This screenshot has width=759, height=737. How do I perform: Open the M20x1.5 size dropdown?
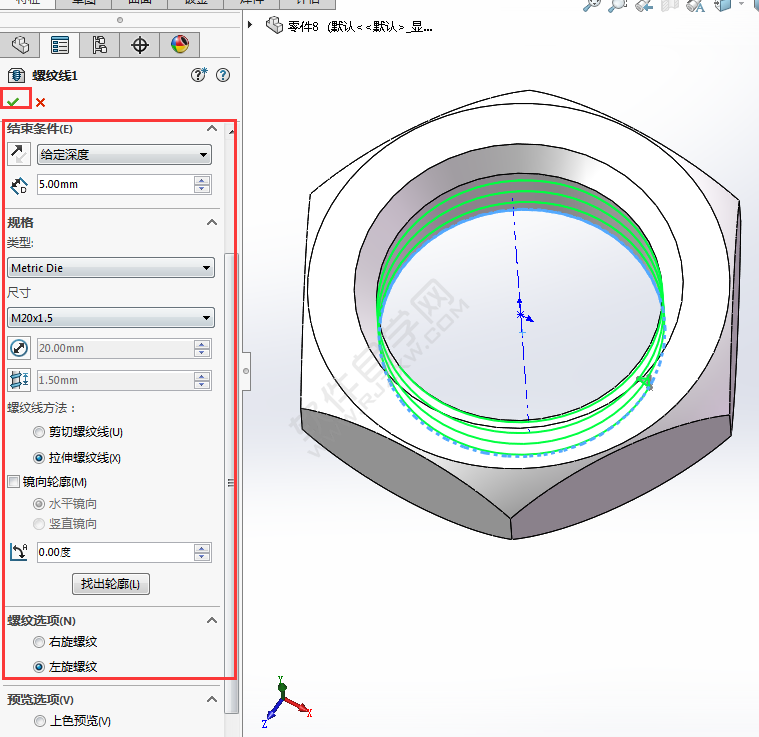(x=111, y=318)
